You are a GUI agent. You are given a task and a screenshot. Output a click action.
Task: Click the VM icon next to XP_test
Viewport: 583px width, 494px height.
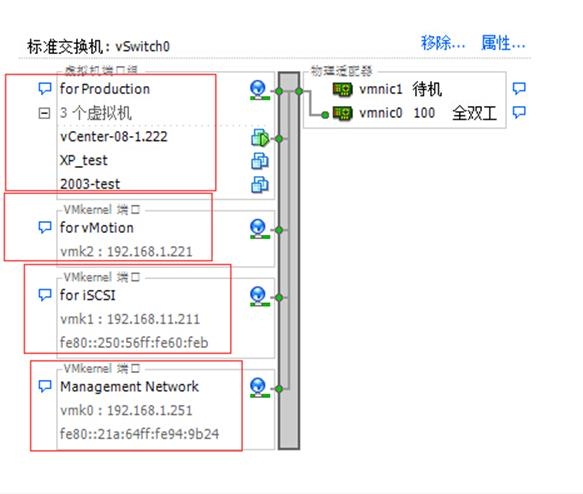click(x=260, y=161)
